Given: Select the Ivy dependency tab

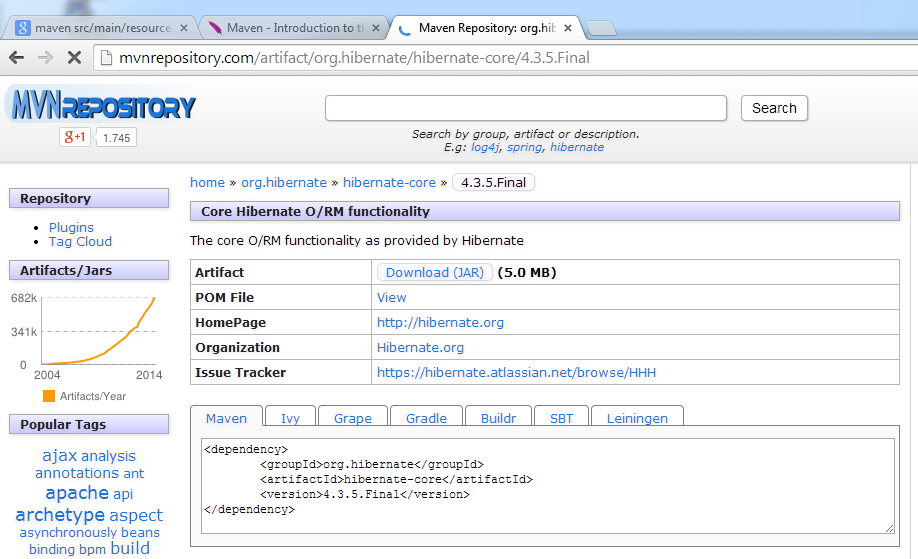Looking at the screenshot, I should click(290, 417).
